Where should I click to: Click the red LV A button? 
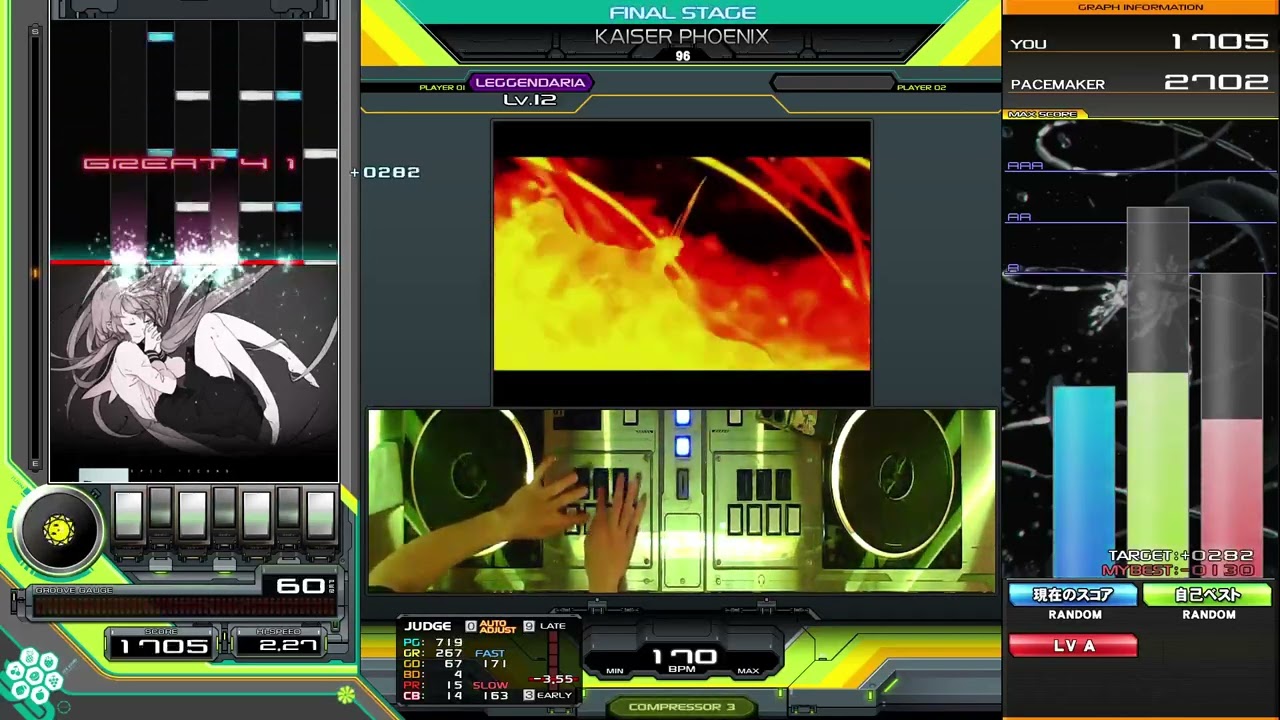[x=1073, y=646]
